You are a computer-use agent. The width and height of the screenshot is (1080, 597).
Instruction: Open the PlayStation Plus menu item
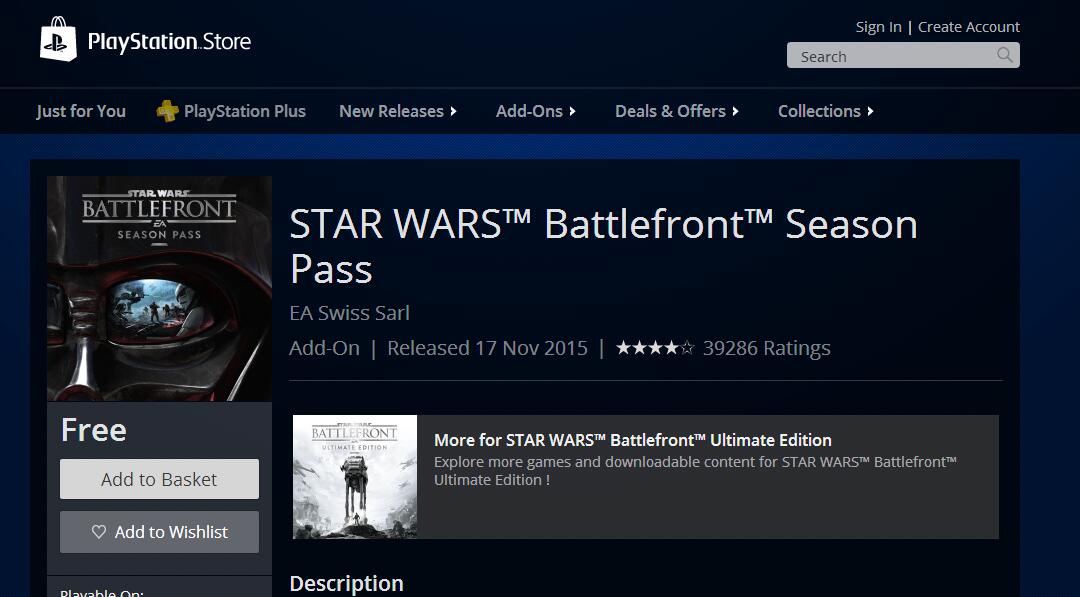245,111
